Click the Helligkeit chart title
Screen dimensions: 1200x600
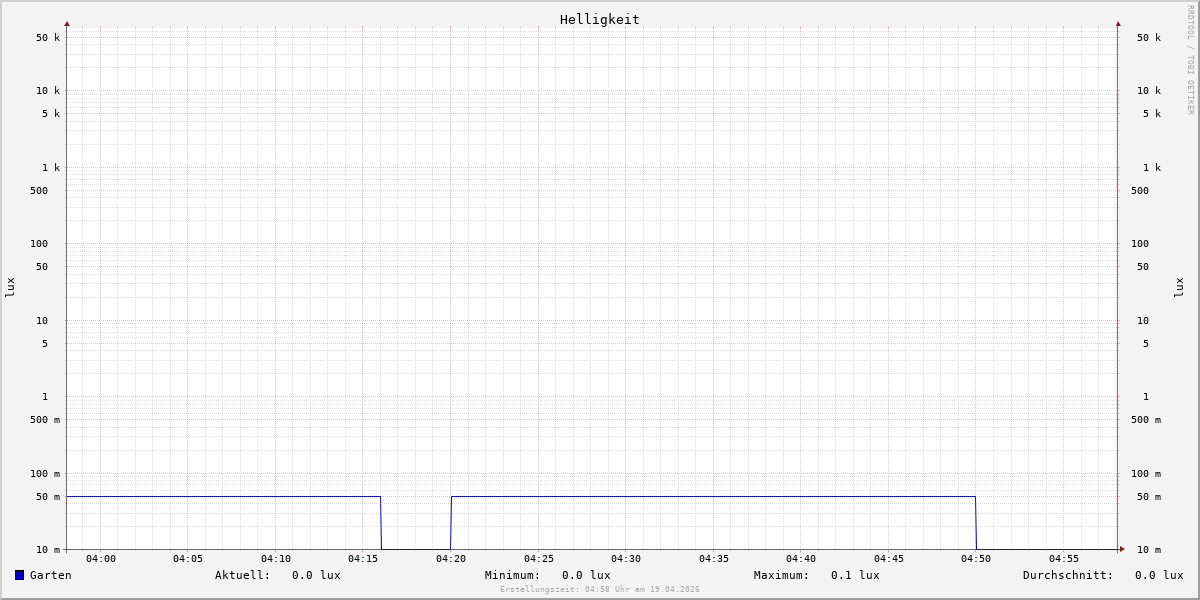tap(599, 19)
